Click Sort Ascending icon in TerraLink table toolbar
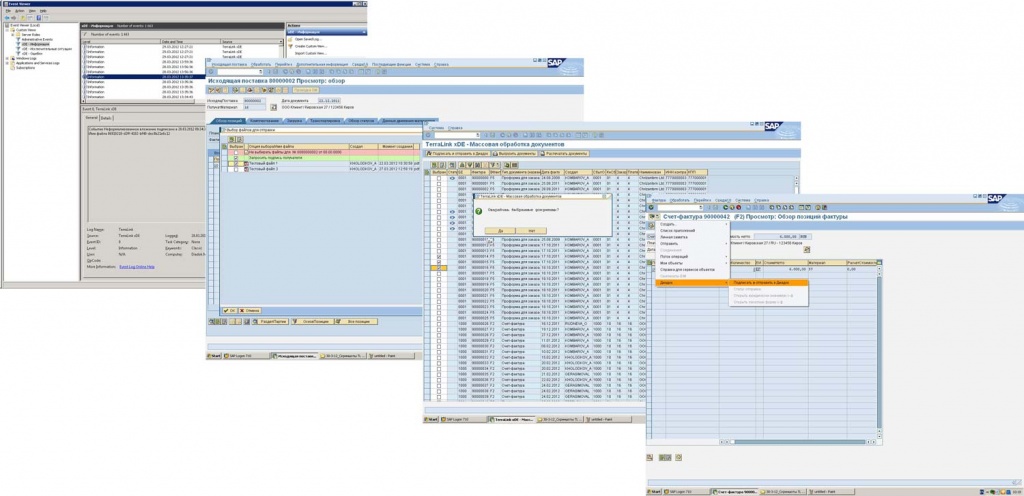Viewport: 1024px width, 496px height. coord(462,165)
